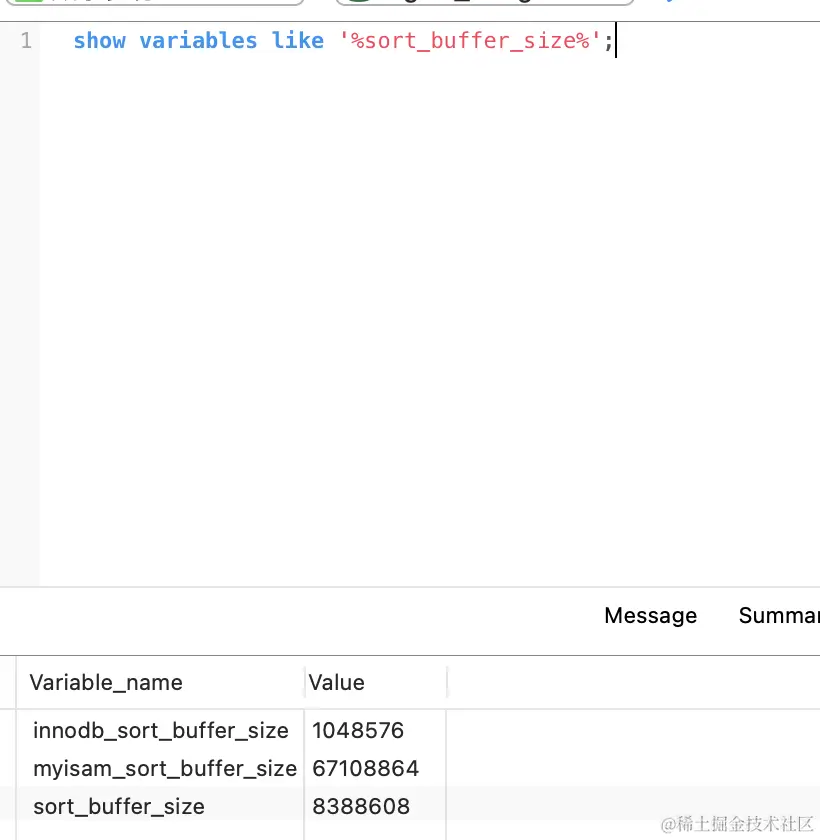Image resolution: width=820 pixels, height=840 pixels.
Task: Click the value 67108864
Action: pyautogui.click(x=365, y=769)
